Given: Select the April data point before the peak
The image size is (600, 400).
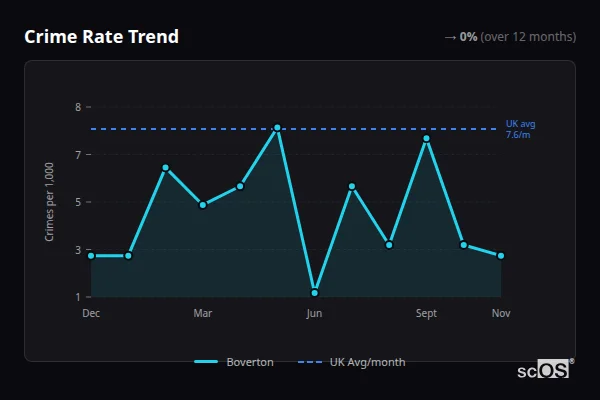Looking at the screenshot, I should click(240, 186).
